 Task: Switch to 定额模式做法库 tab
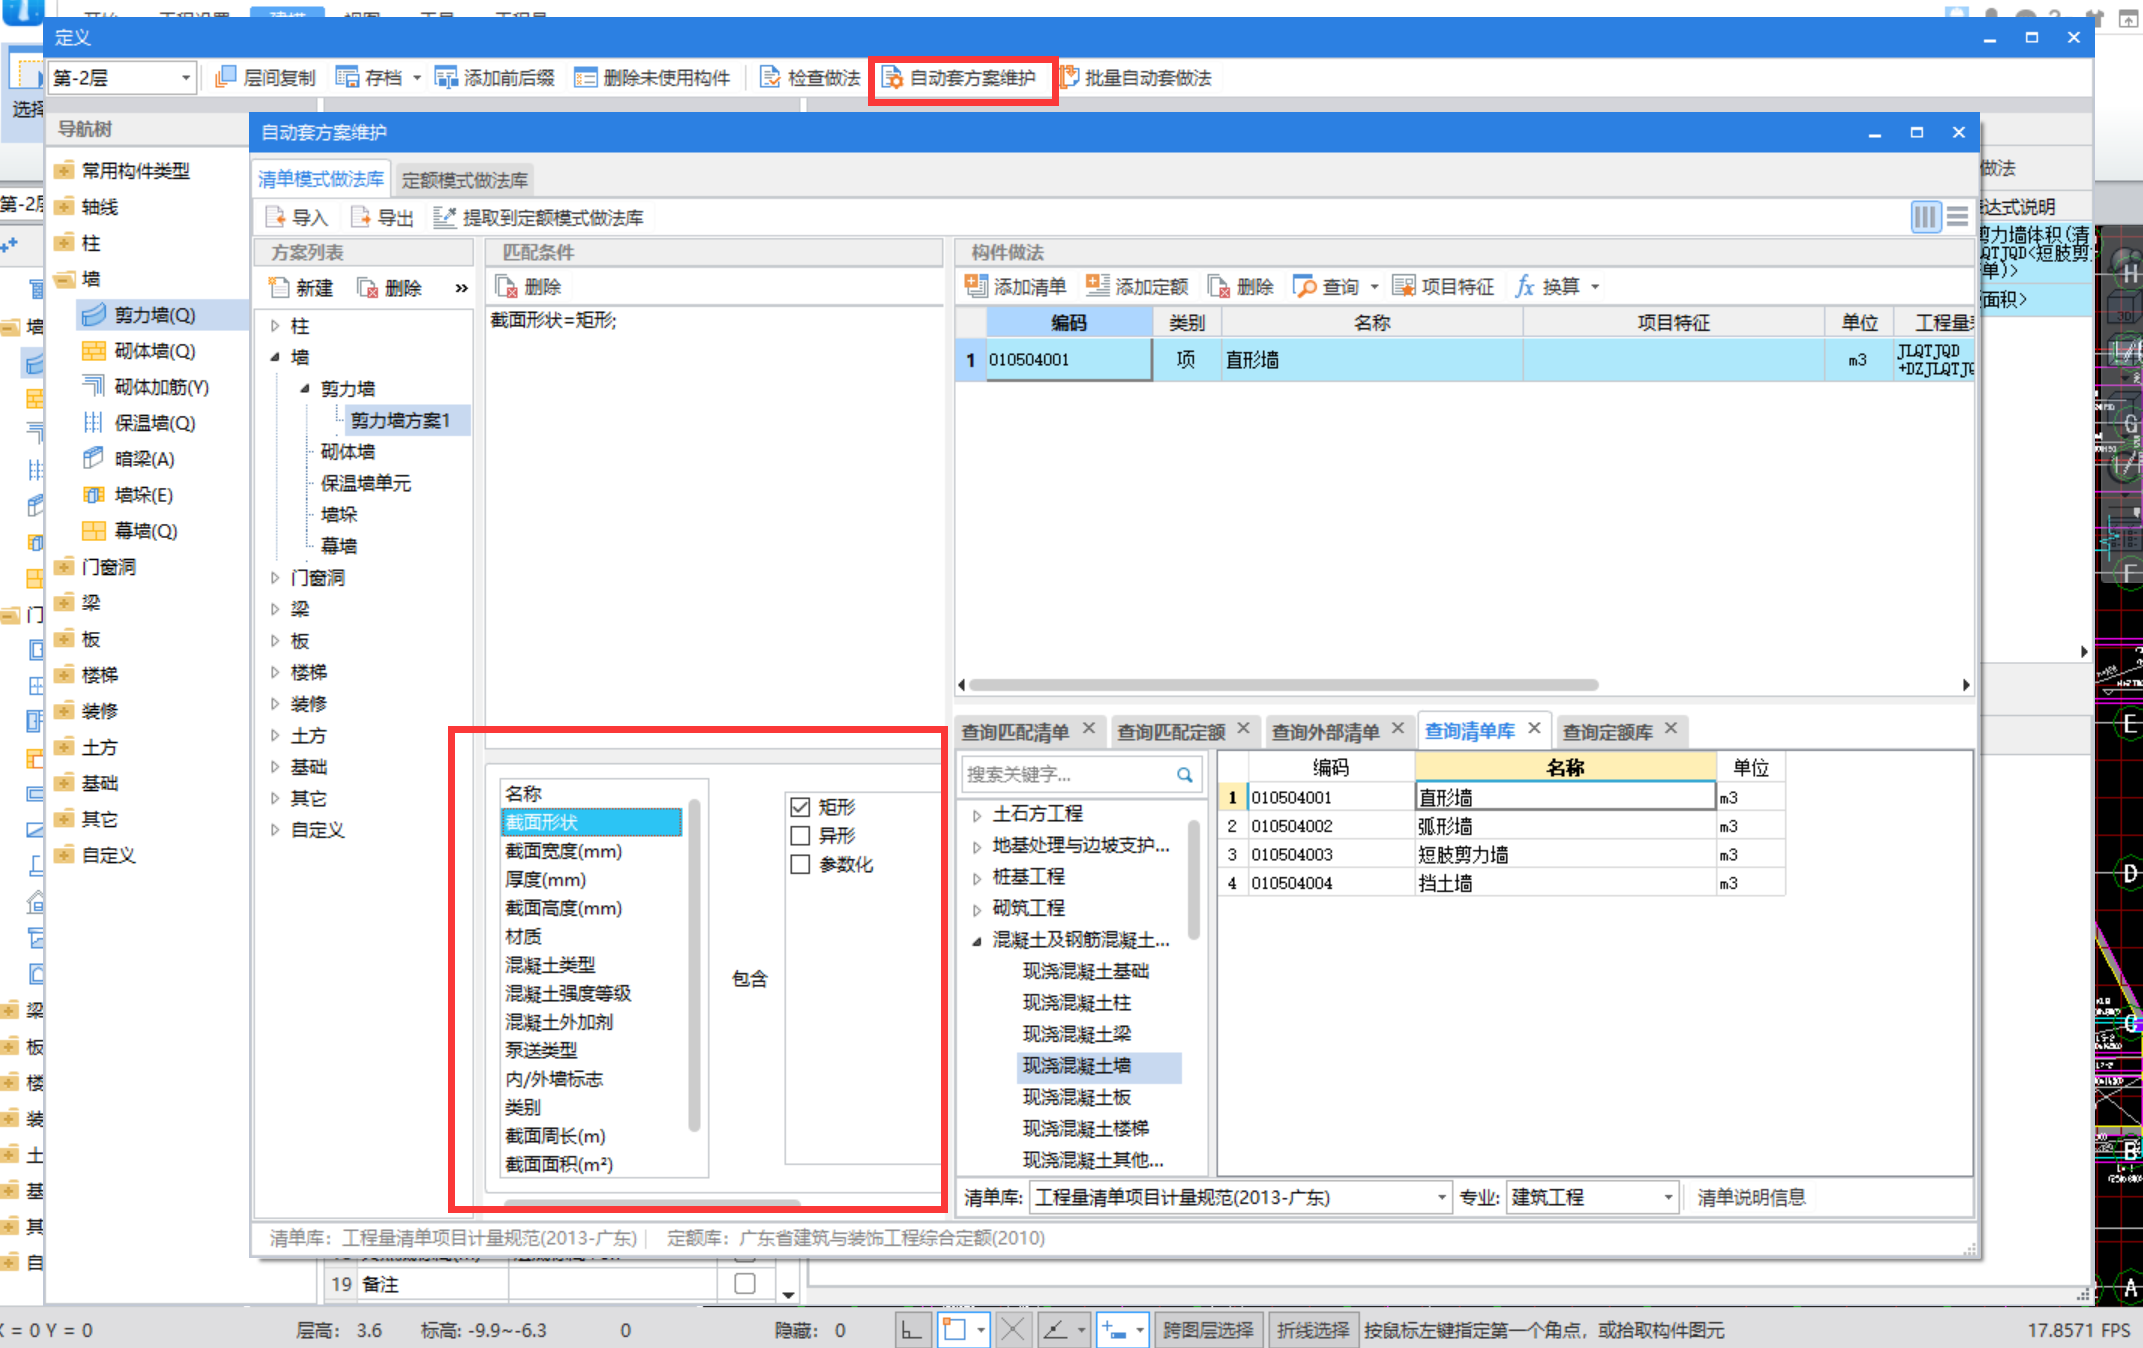(x=465, y=180)
